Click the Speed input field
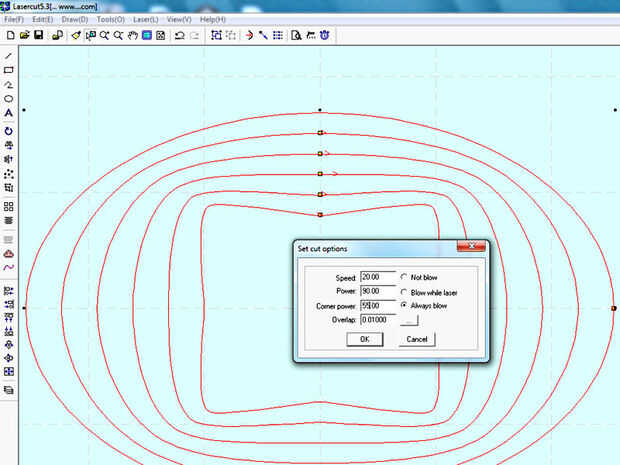620x465 pixels. click(x=378, y=277)
